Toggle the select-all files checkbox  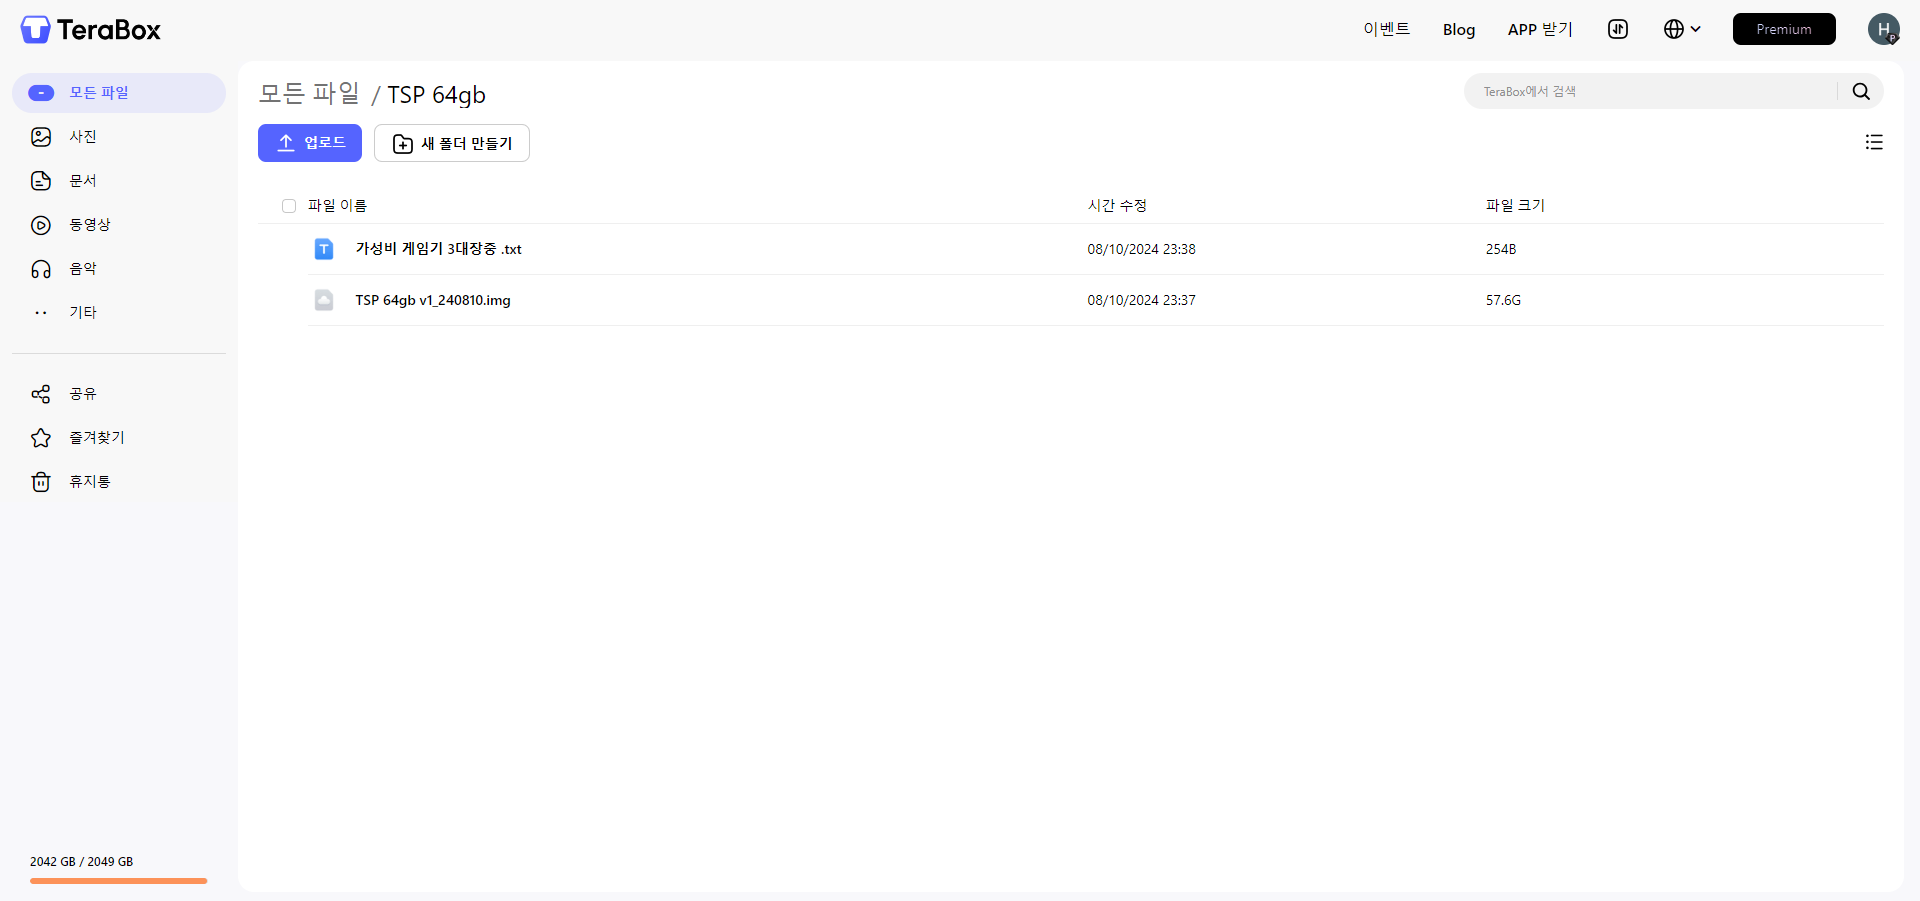click(289, 206)
